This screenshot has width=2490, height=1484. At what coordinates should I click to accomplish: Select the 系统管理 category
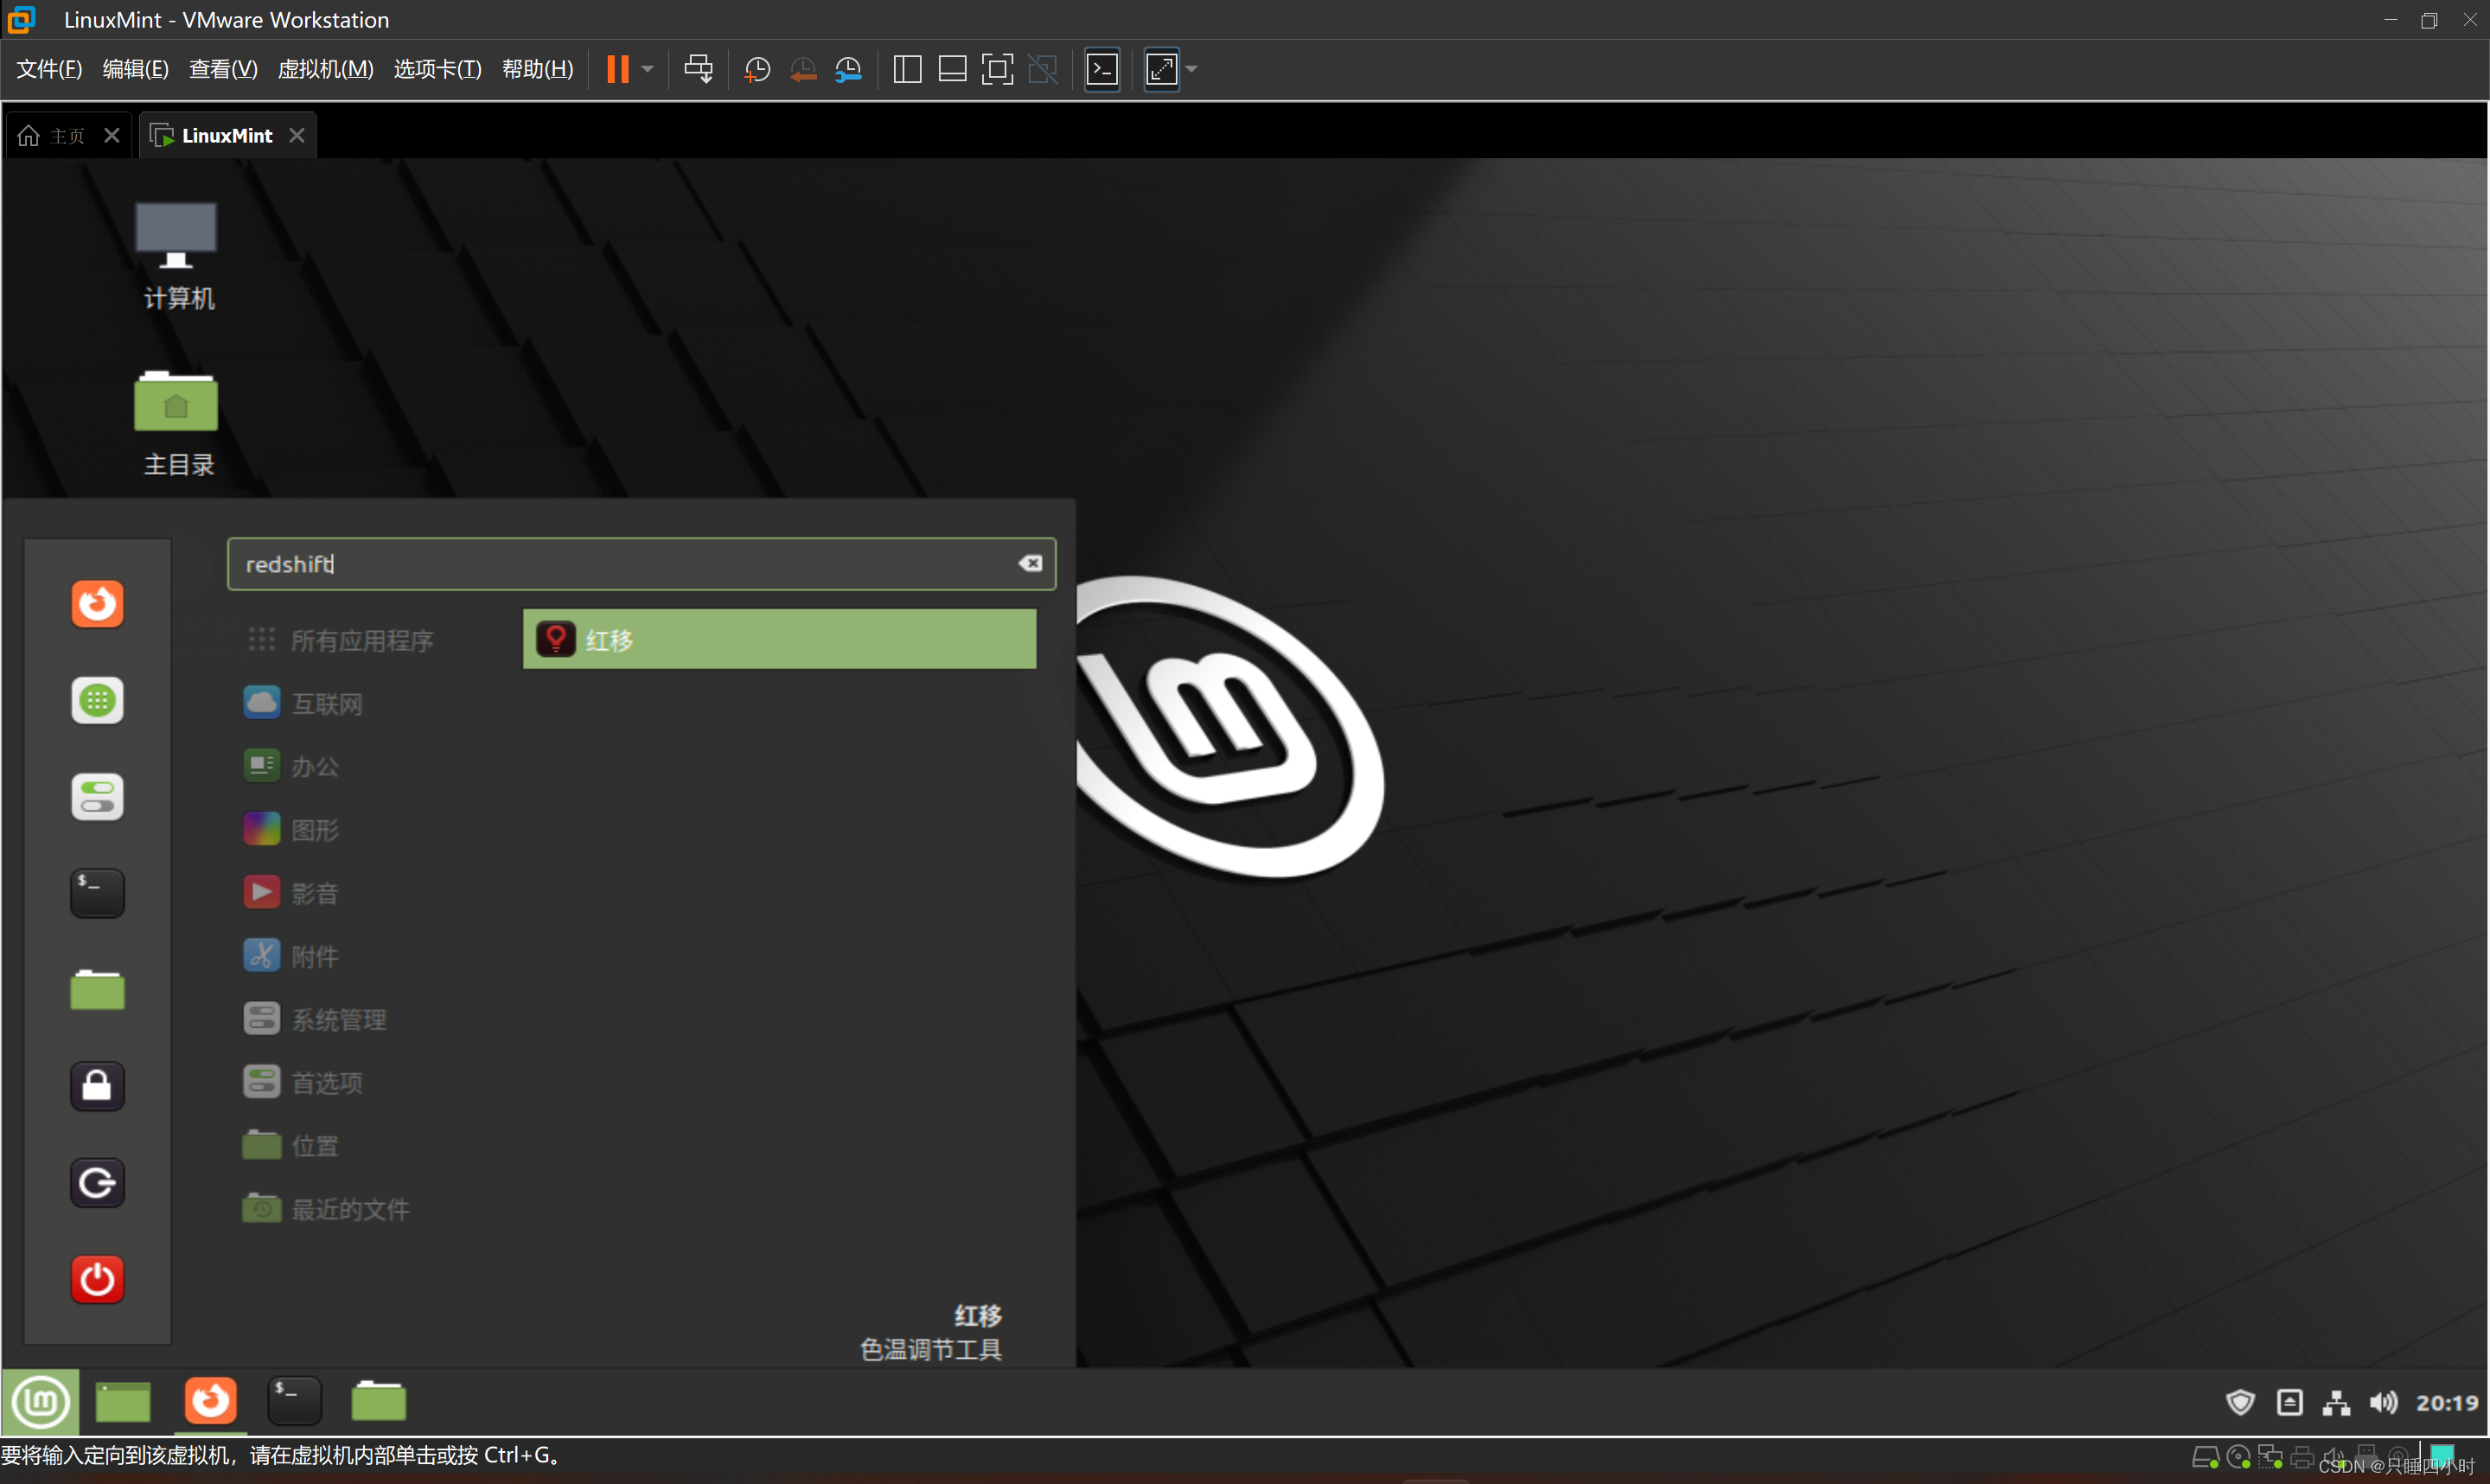click(x=316, y=1019)
